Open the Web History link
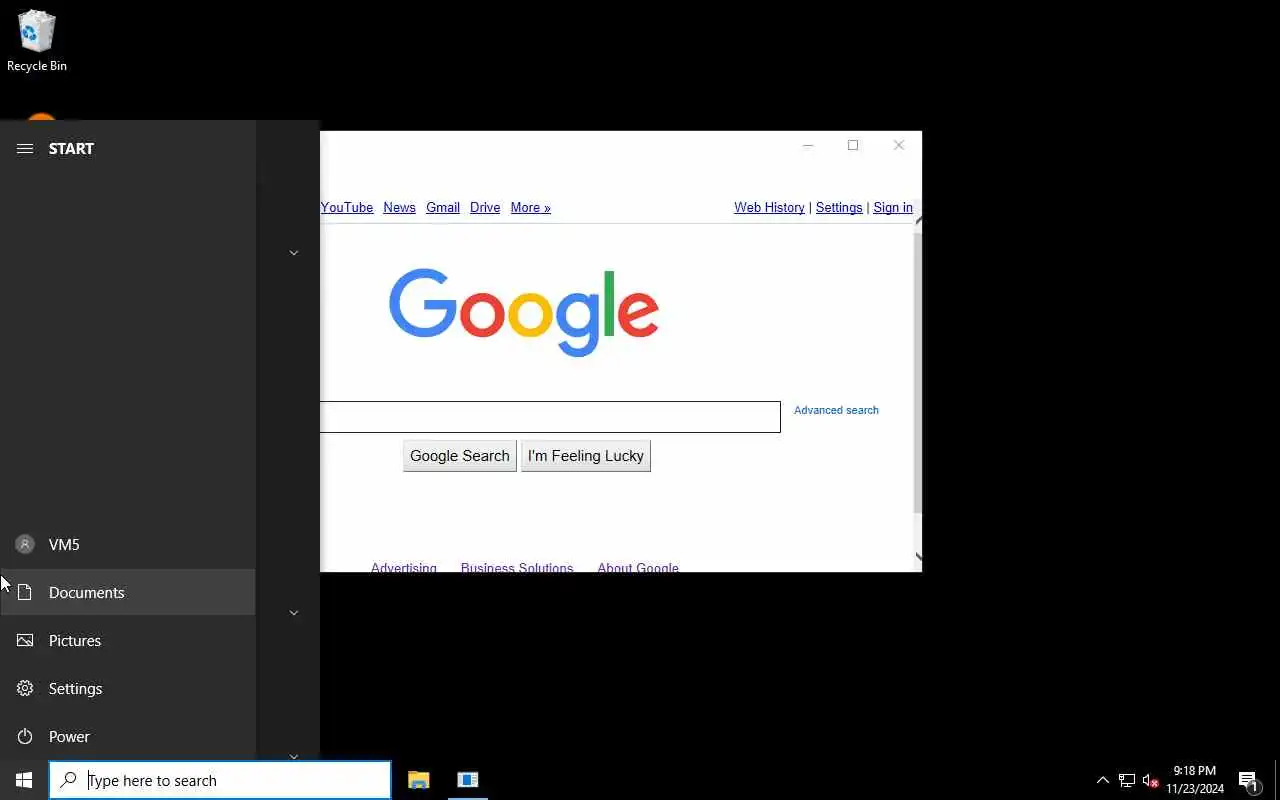Screen dimensions: 1280x800 coord(769,207)
